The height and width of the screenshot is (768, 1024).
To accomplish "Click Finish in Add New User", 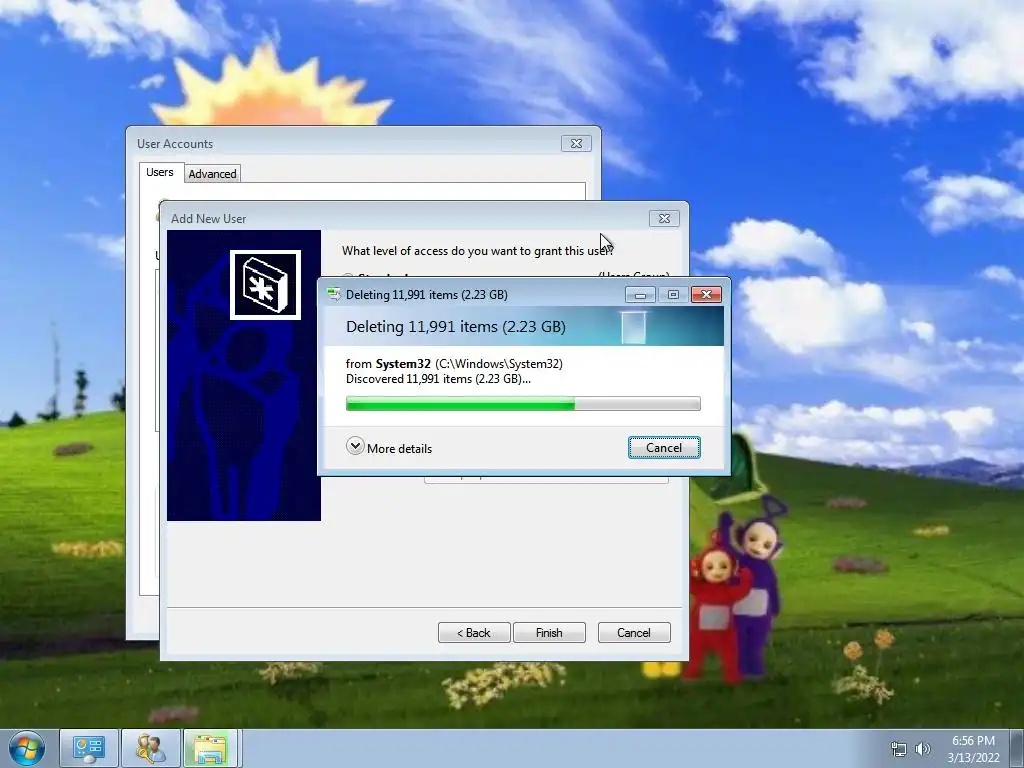I will coord(549,633).
